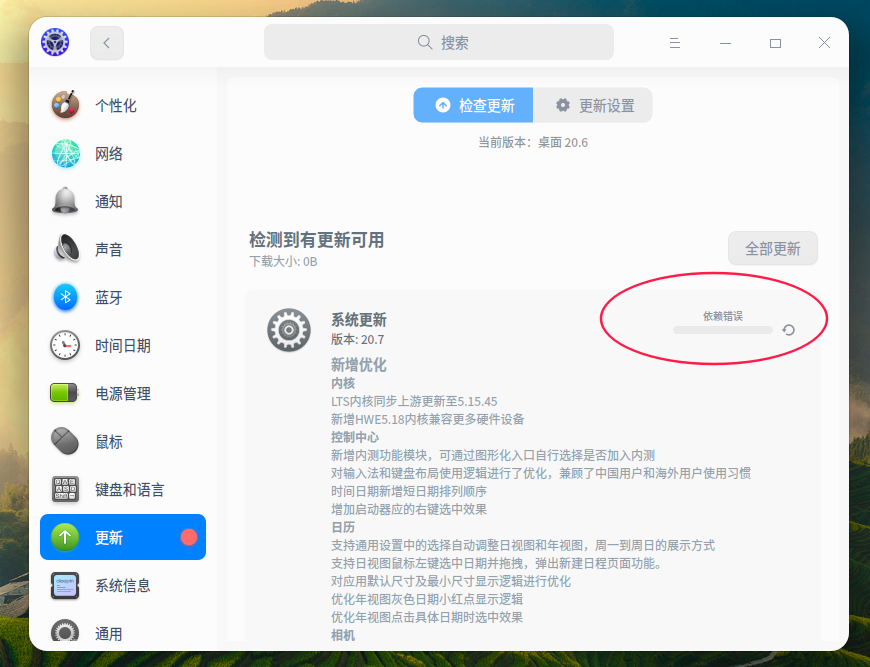Select the 通知 notifications bell icon

64,201
